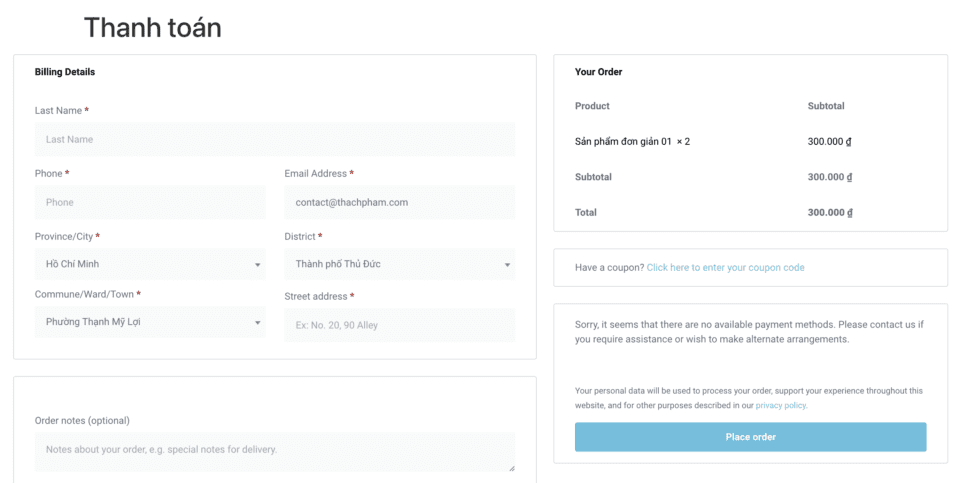The image size is (960, 483).
Task: Open the Commune/Ward/Town dropdown showing Phường Thạnh Mỹ Lợi
Action: point(150,322)
